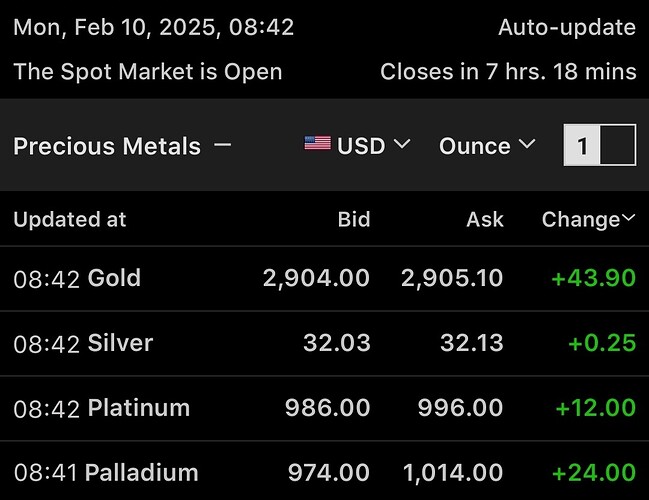Click Palladium ask price 1,014.00
649x500 pixels.
pos(453,473)
